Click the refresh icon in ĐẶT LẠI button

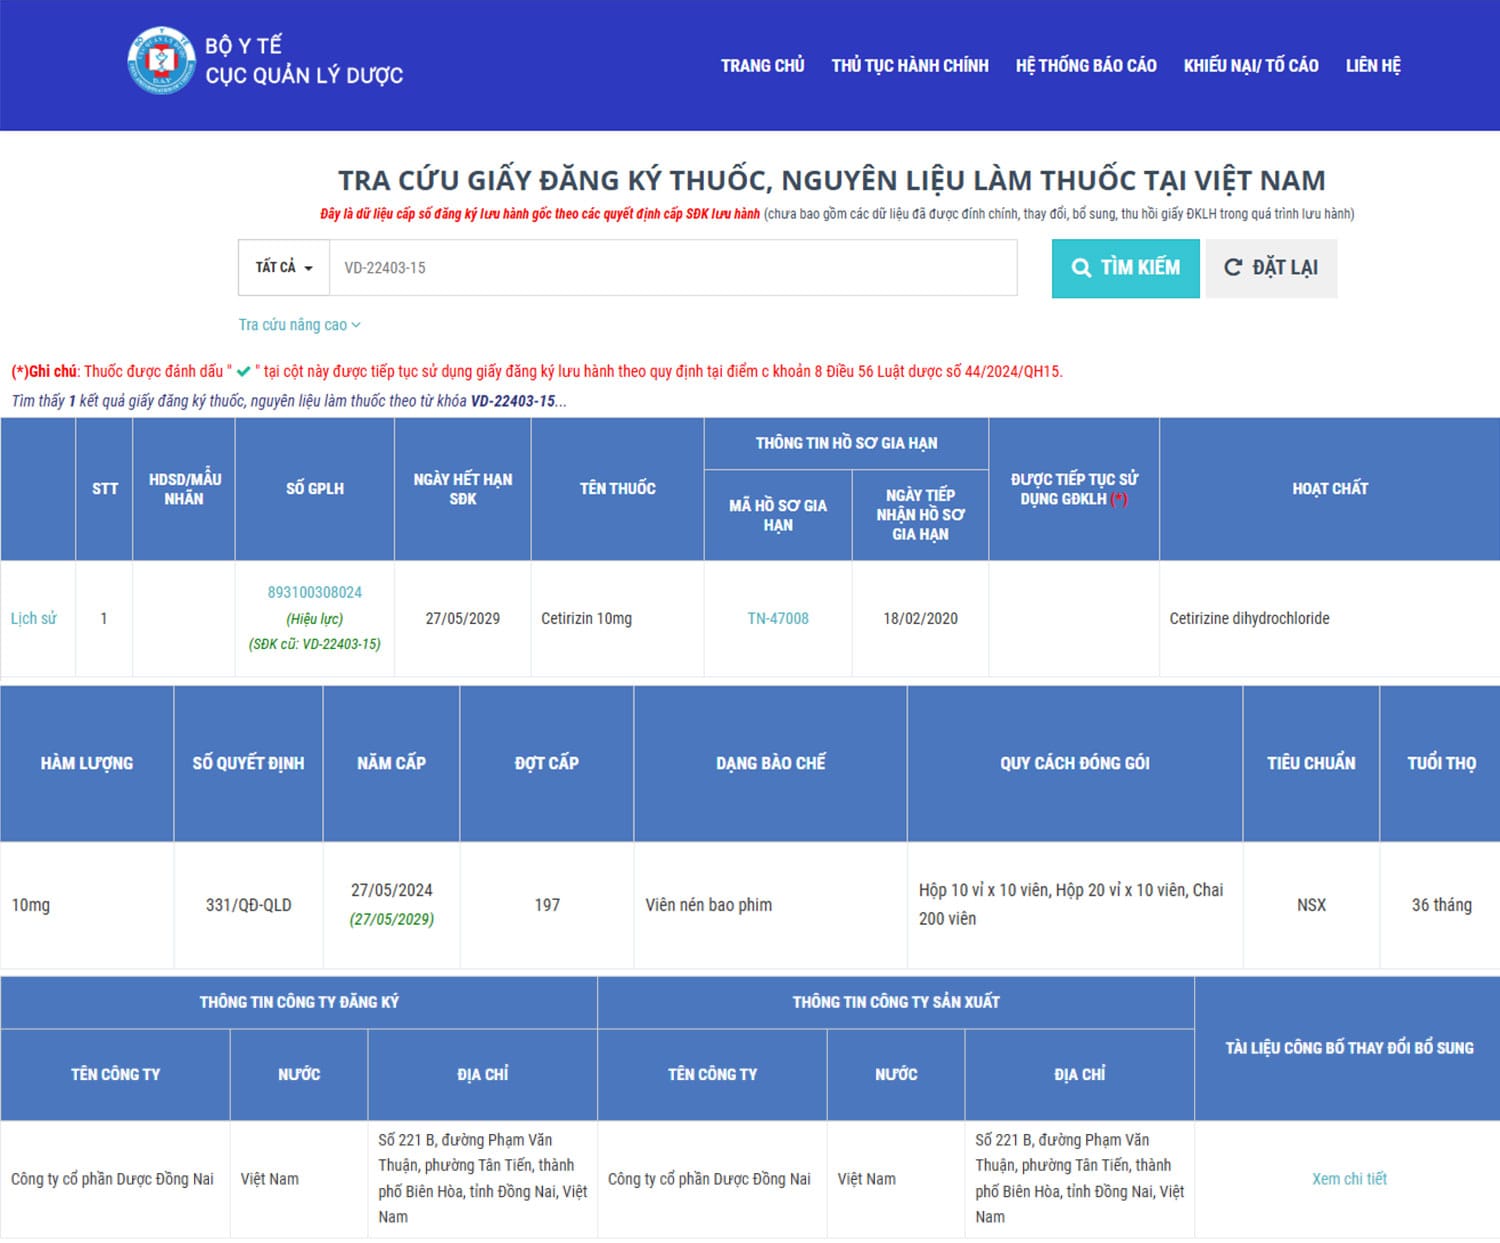pos(1233,267)
